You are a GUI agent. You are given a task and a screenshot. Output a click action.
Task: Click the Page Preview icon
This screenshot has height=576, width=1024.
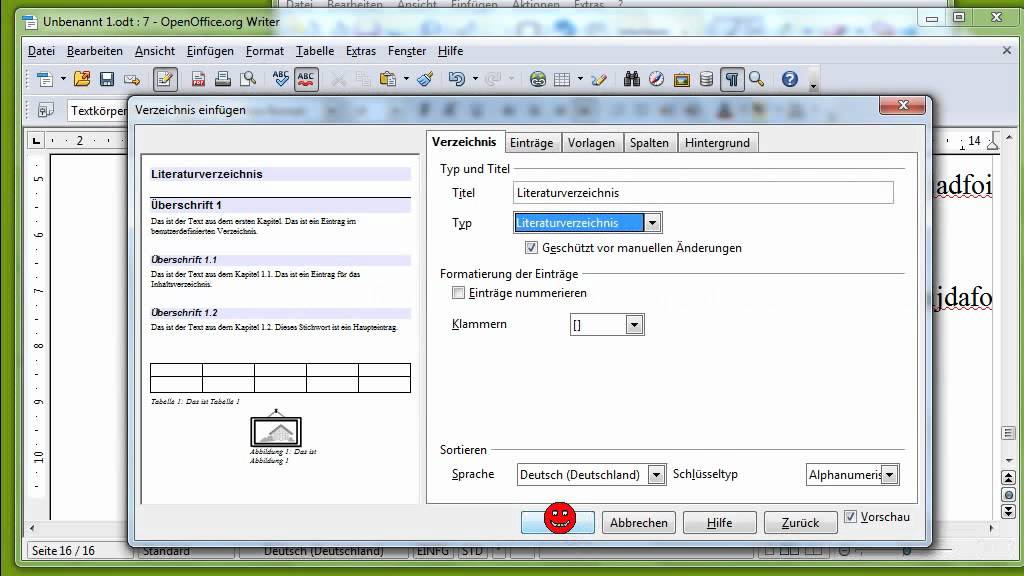[248, 80]
